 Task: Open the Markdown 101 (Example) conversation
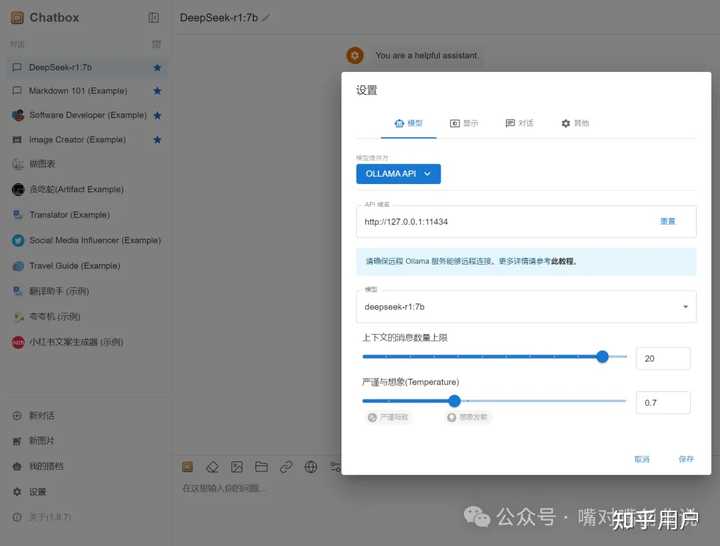86,91
